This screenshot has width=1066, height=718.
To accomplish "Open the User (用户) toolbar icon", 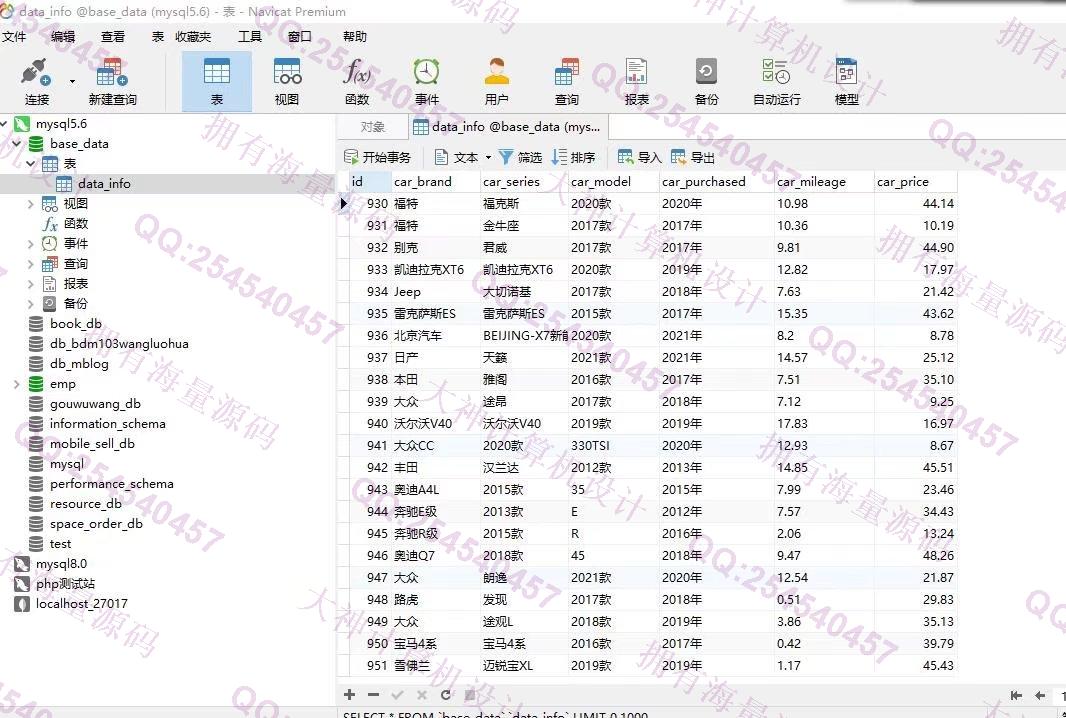I will click(496, 81).
